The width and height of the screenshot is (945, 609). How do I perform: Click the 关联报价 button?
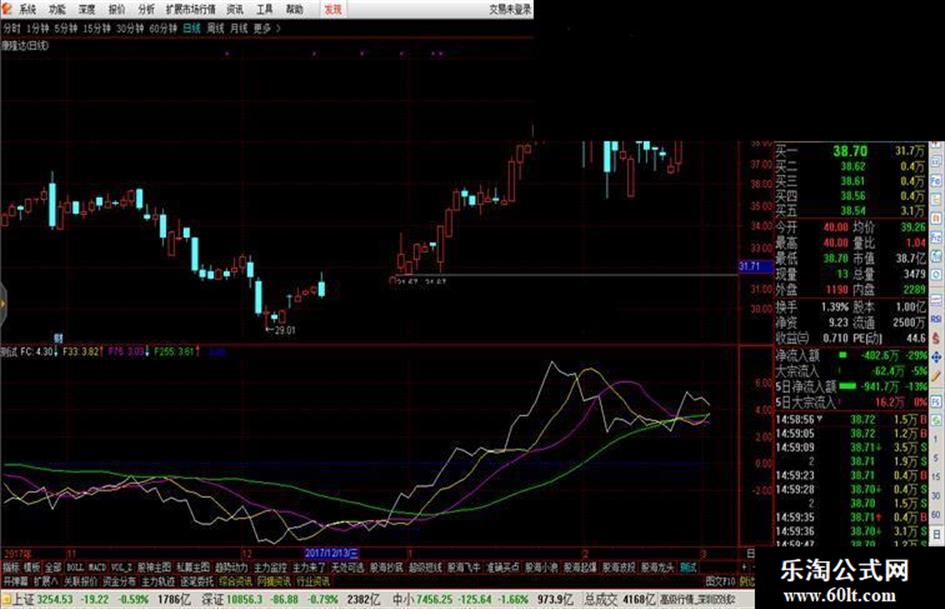[x=81, y=581]
